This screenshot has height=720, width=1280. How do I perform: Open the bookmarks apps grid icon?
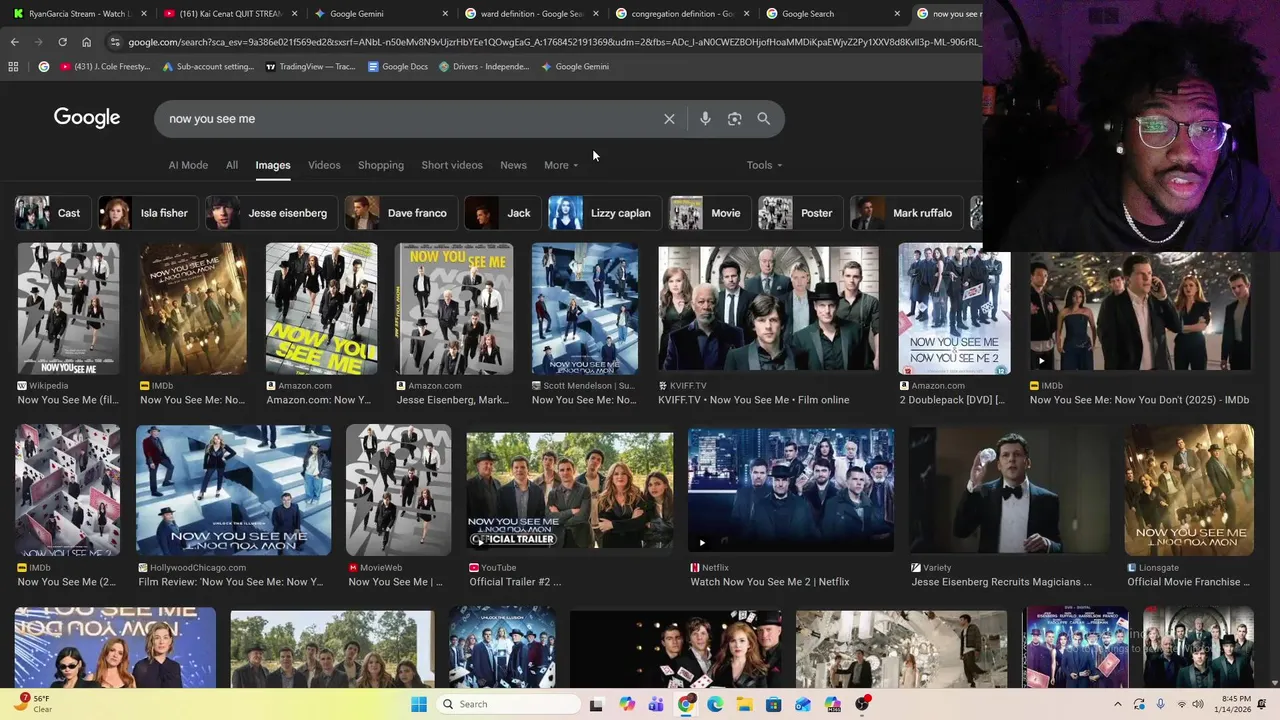coord(13,67)
